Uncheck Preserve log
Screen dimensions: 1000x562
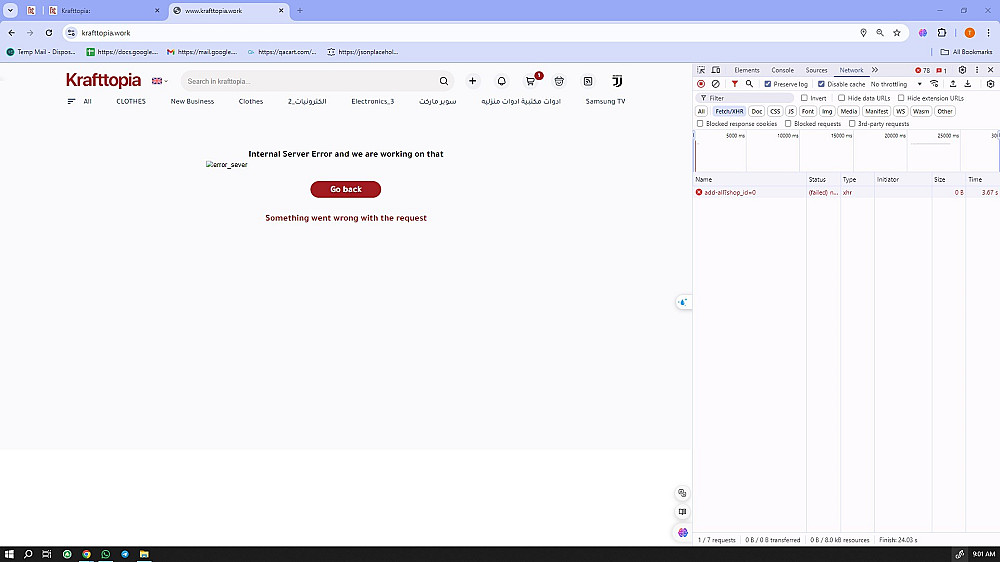coord(768,84)
